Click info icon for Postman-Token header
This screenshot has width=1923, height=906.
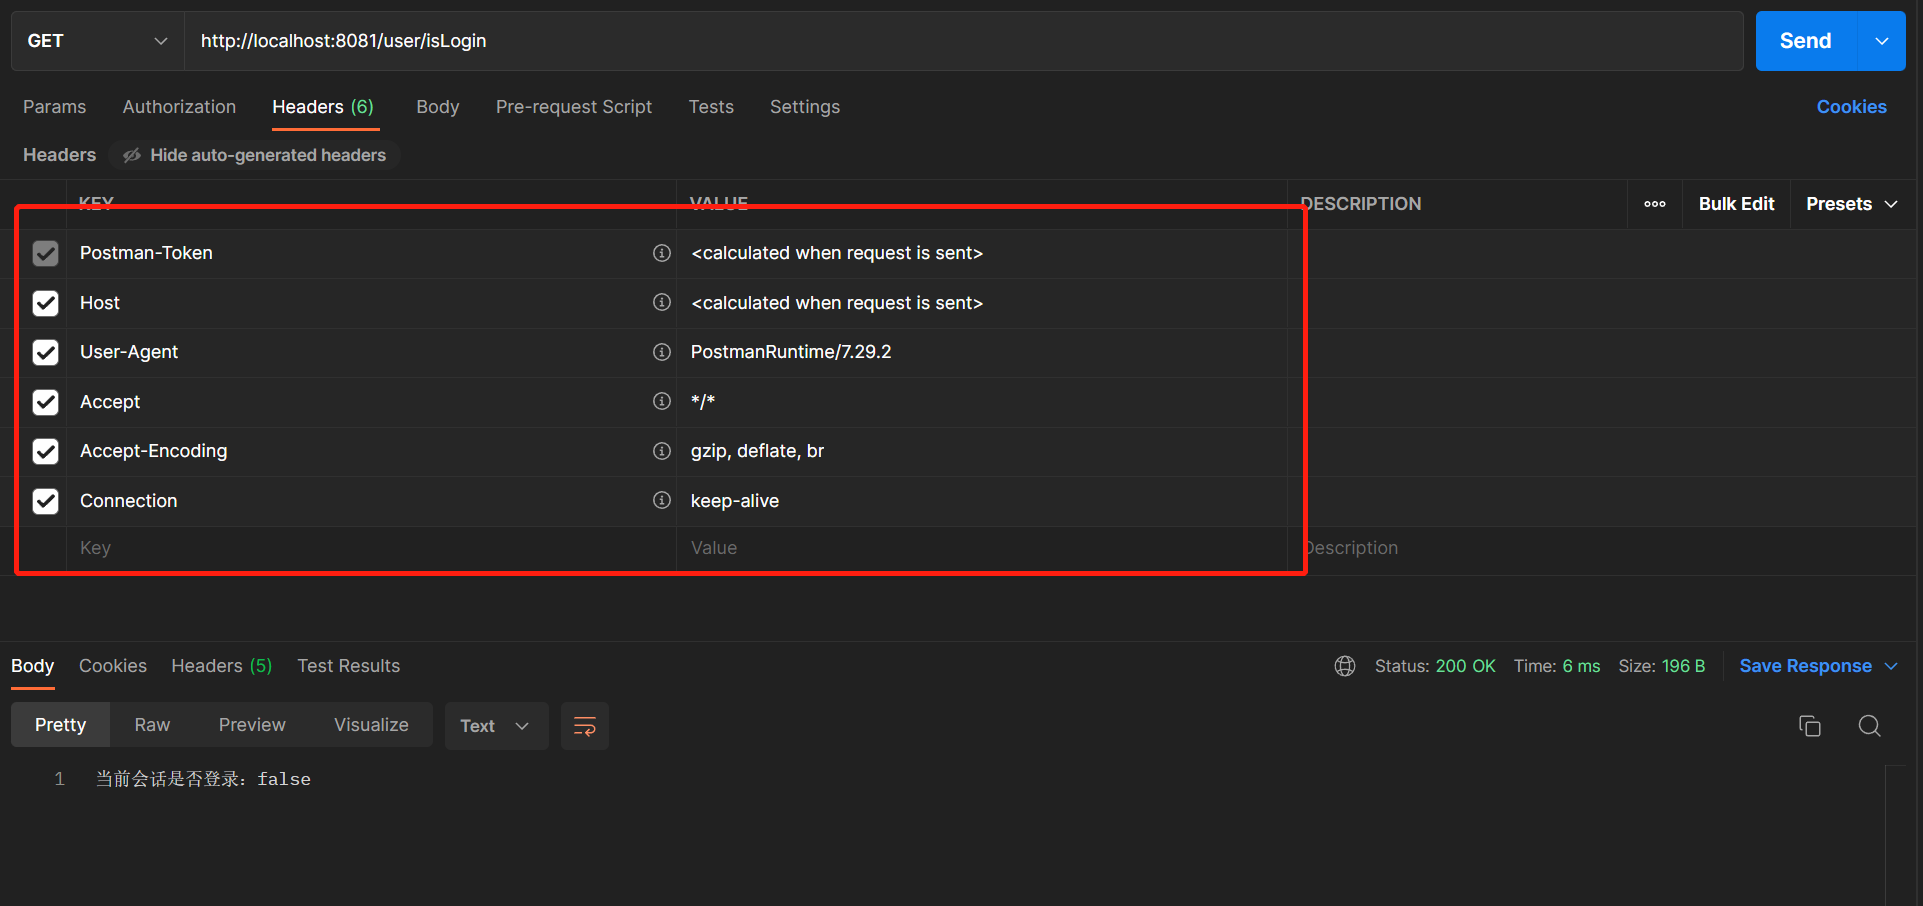(x=662, y=253)
